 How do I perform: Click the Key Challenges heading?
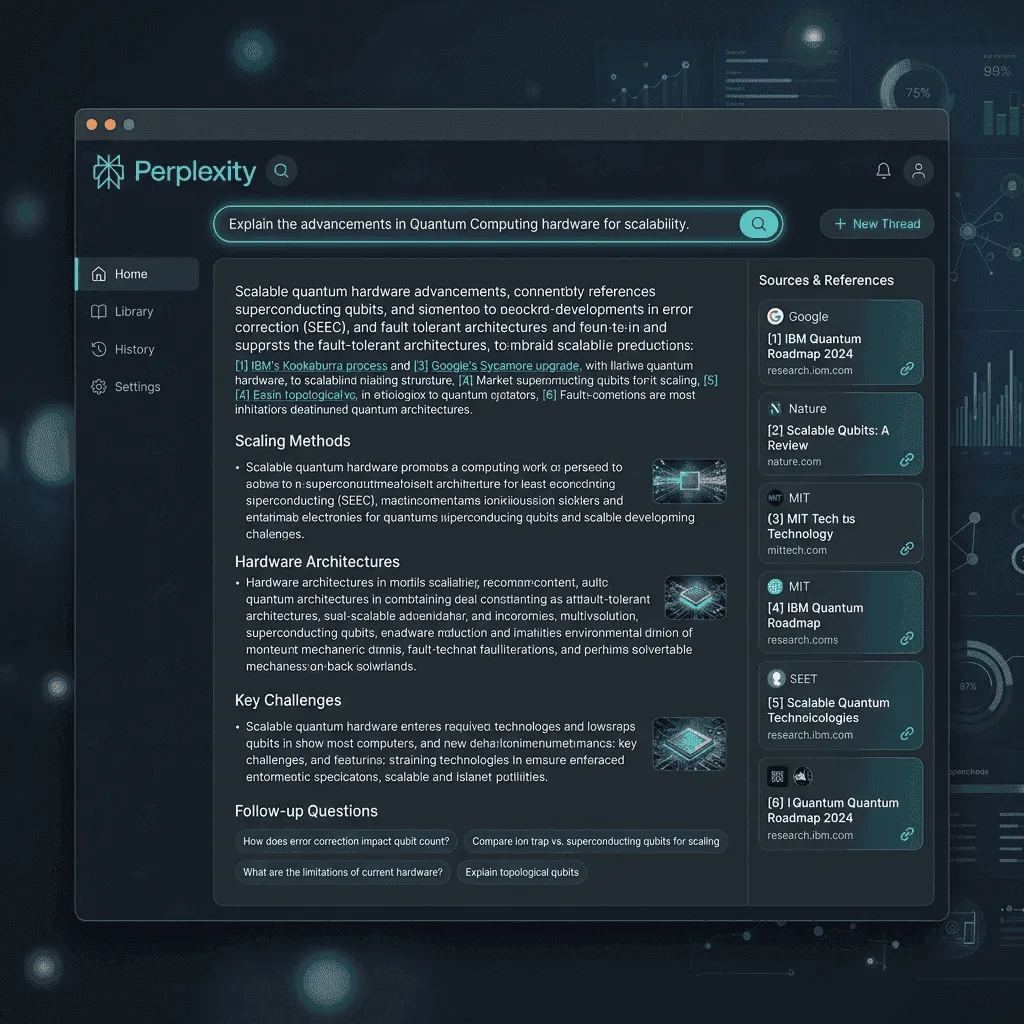coord(288,700)
